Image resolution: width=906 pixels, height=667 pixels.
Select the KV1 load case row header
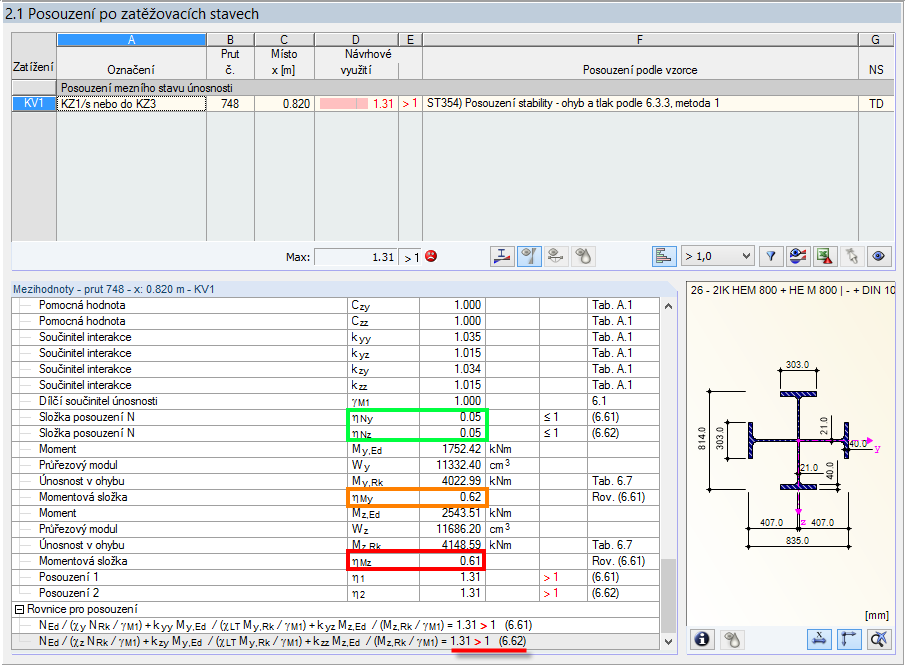click(x=34, y=103)
